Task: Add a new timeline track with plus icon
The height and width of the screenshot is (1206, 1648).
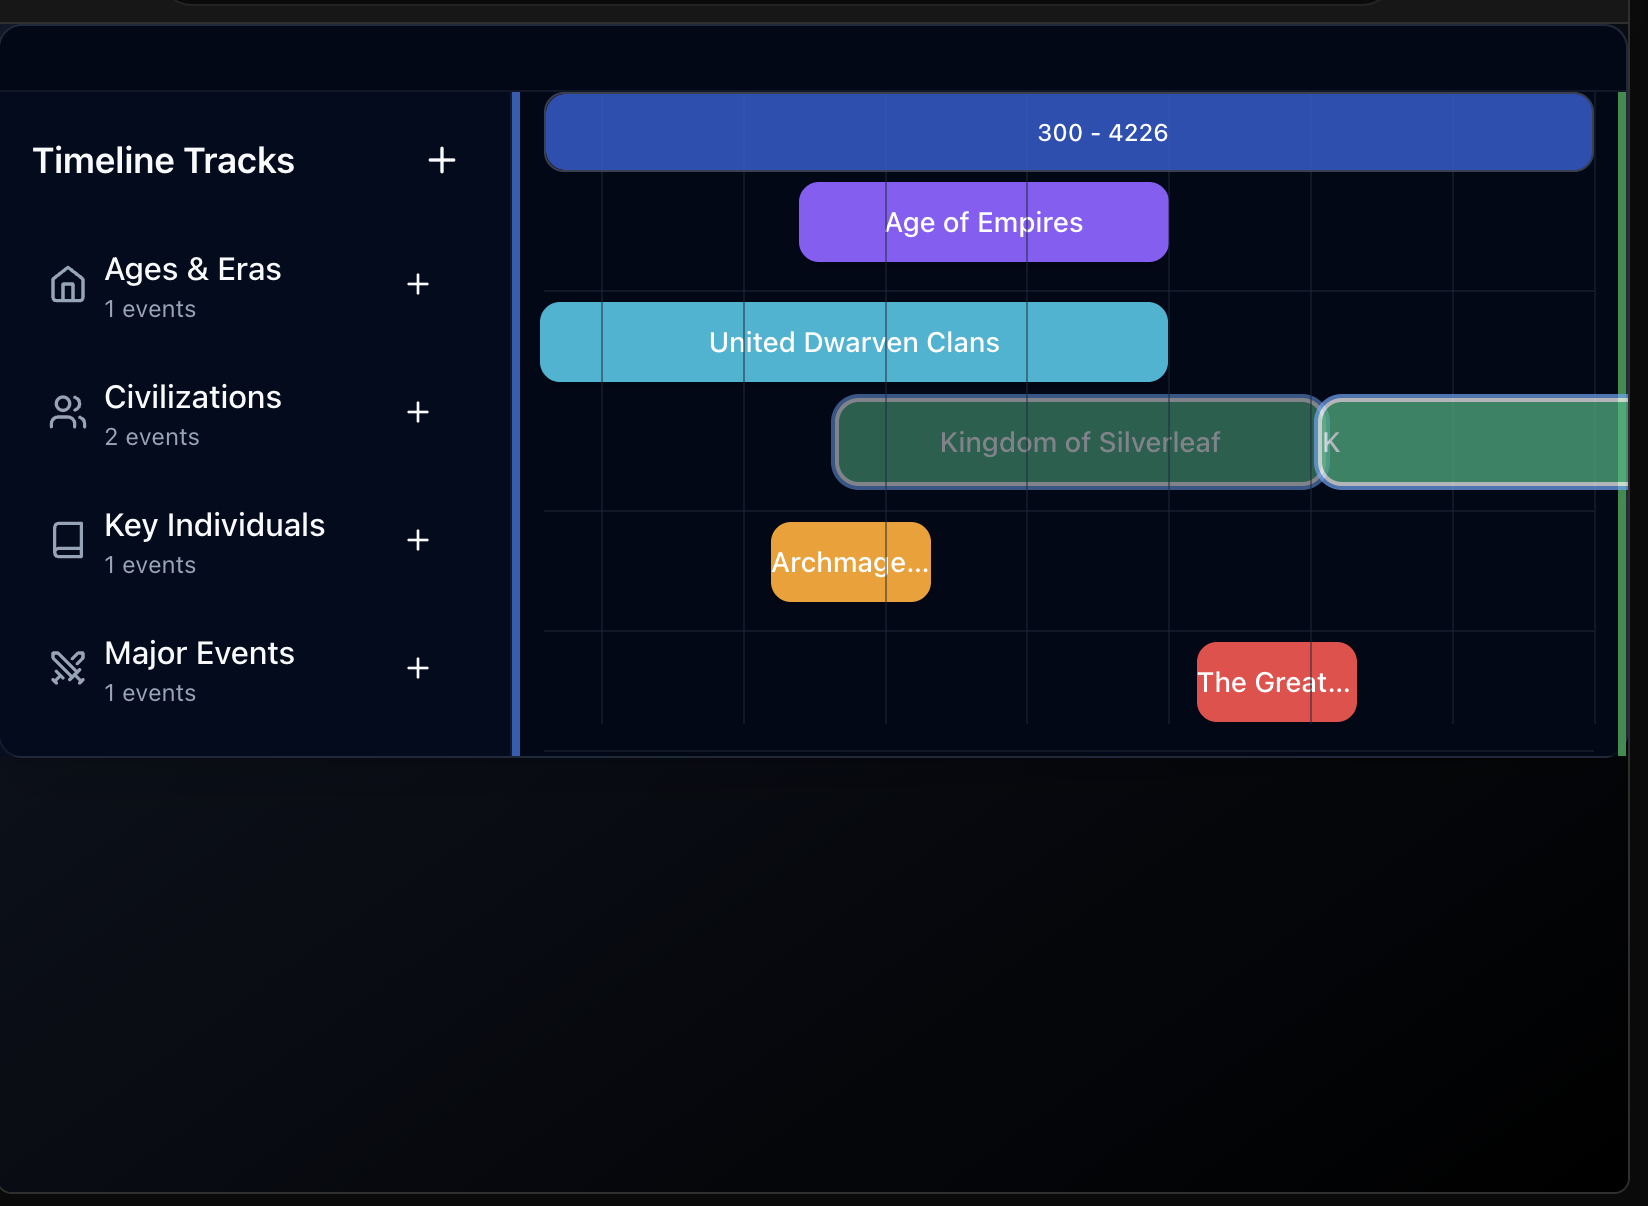Action: coord(442,160)
